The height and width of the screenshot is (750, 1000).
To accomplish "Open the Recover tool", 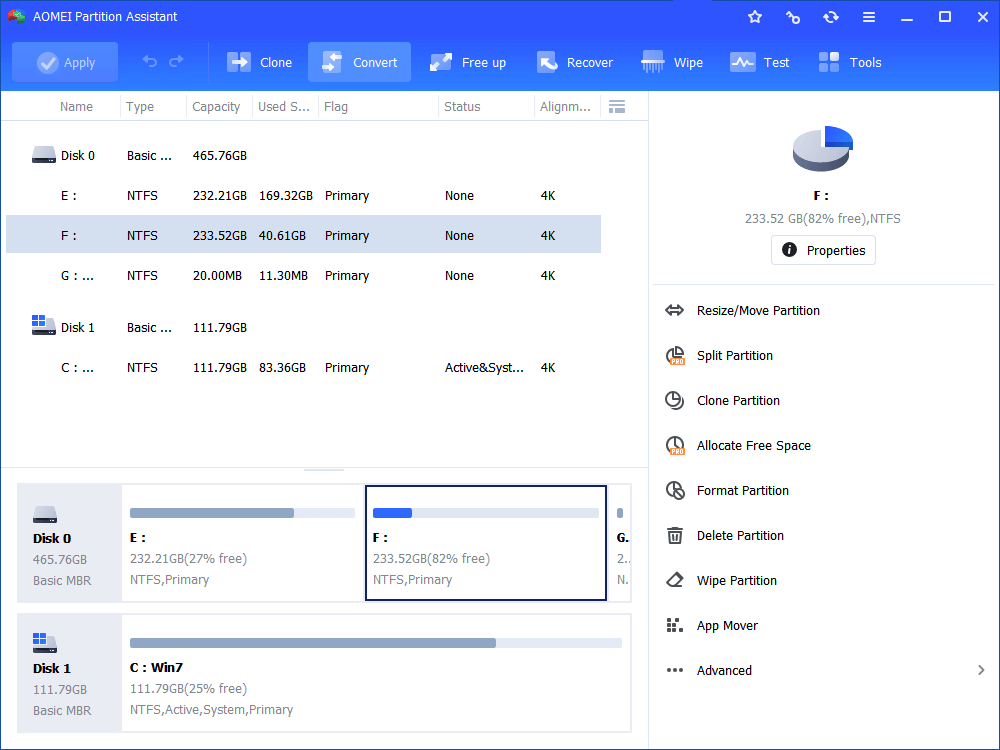I will pos(547,62).
